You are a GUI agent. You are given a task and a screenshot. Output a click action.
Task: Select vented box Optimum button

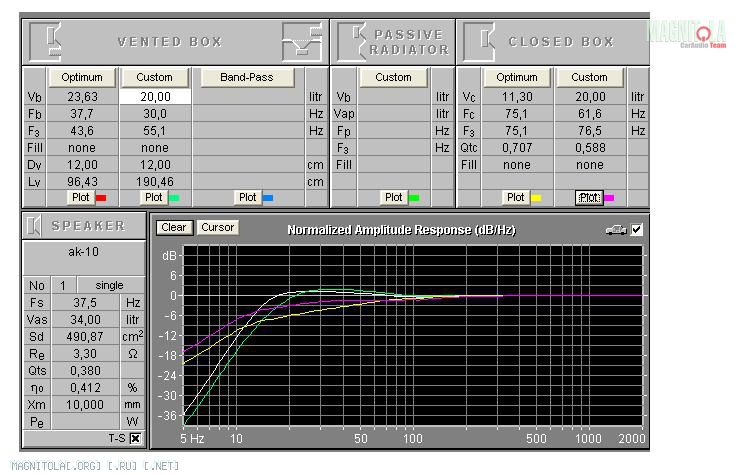click(x=82, y=78)
